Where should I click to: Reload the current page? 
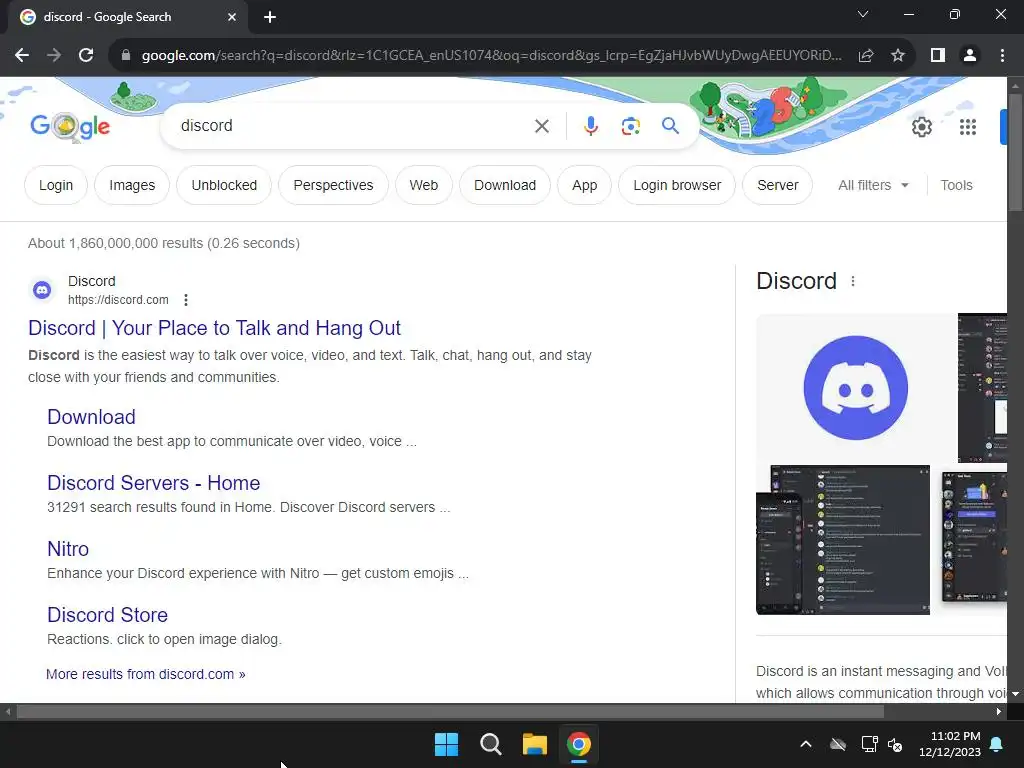86,56
